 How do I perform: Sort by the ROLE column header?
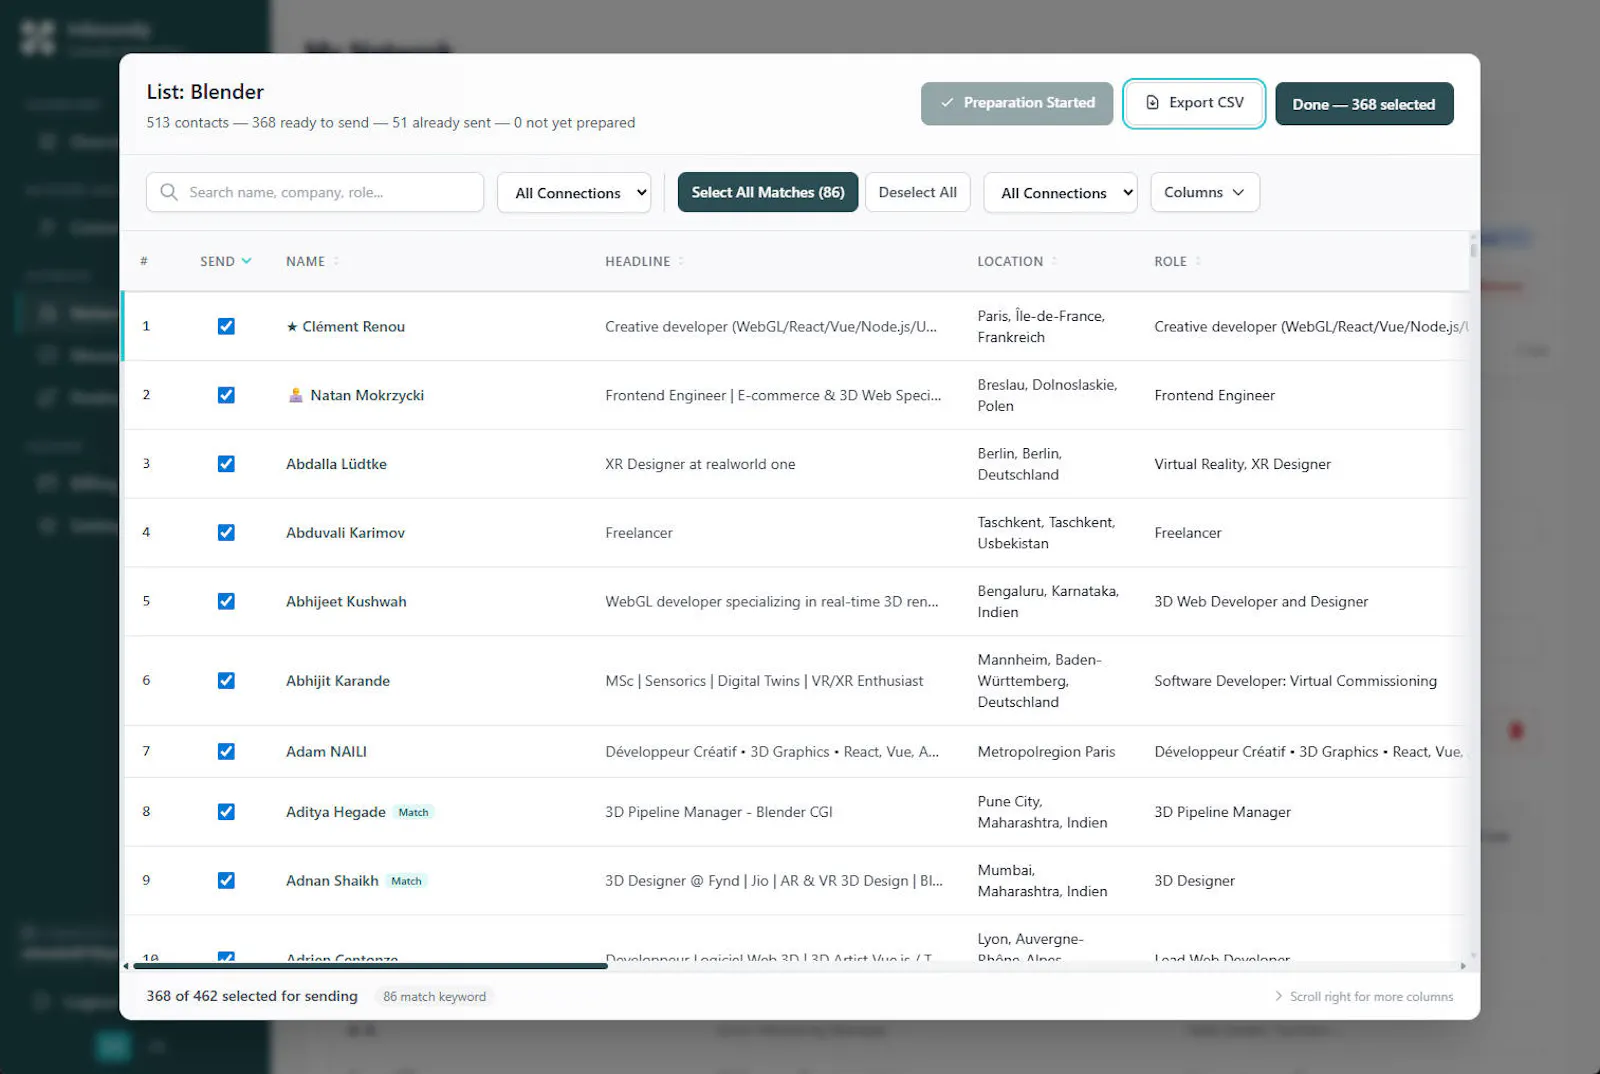[1177, 261]
